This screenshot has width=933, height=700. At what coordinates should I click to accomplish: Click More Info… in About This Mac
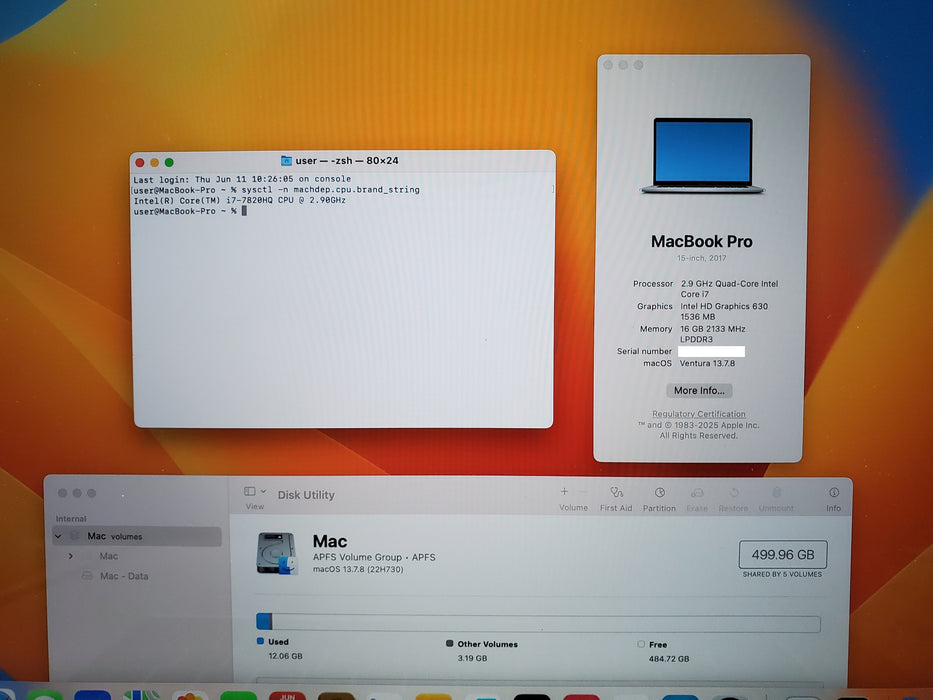coord(699,390)
